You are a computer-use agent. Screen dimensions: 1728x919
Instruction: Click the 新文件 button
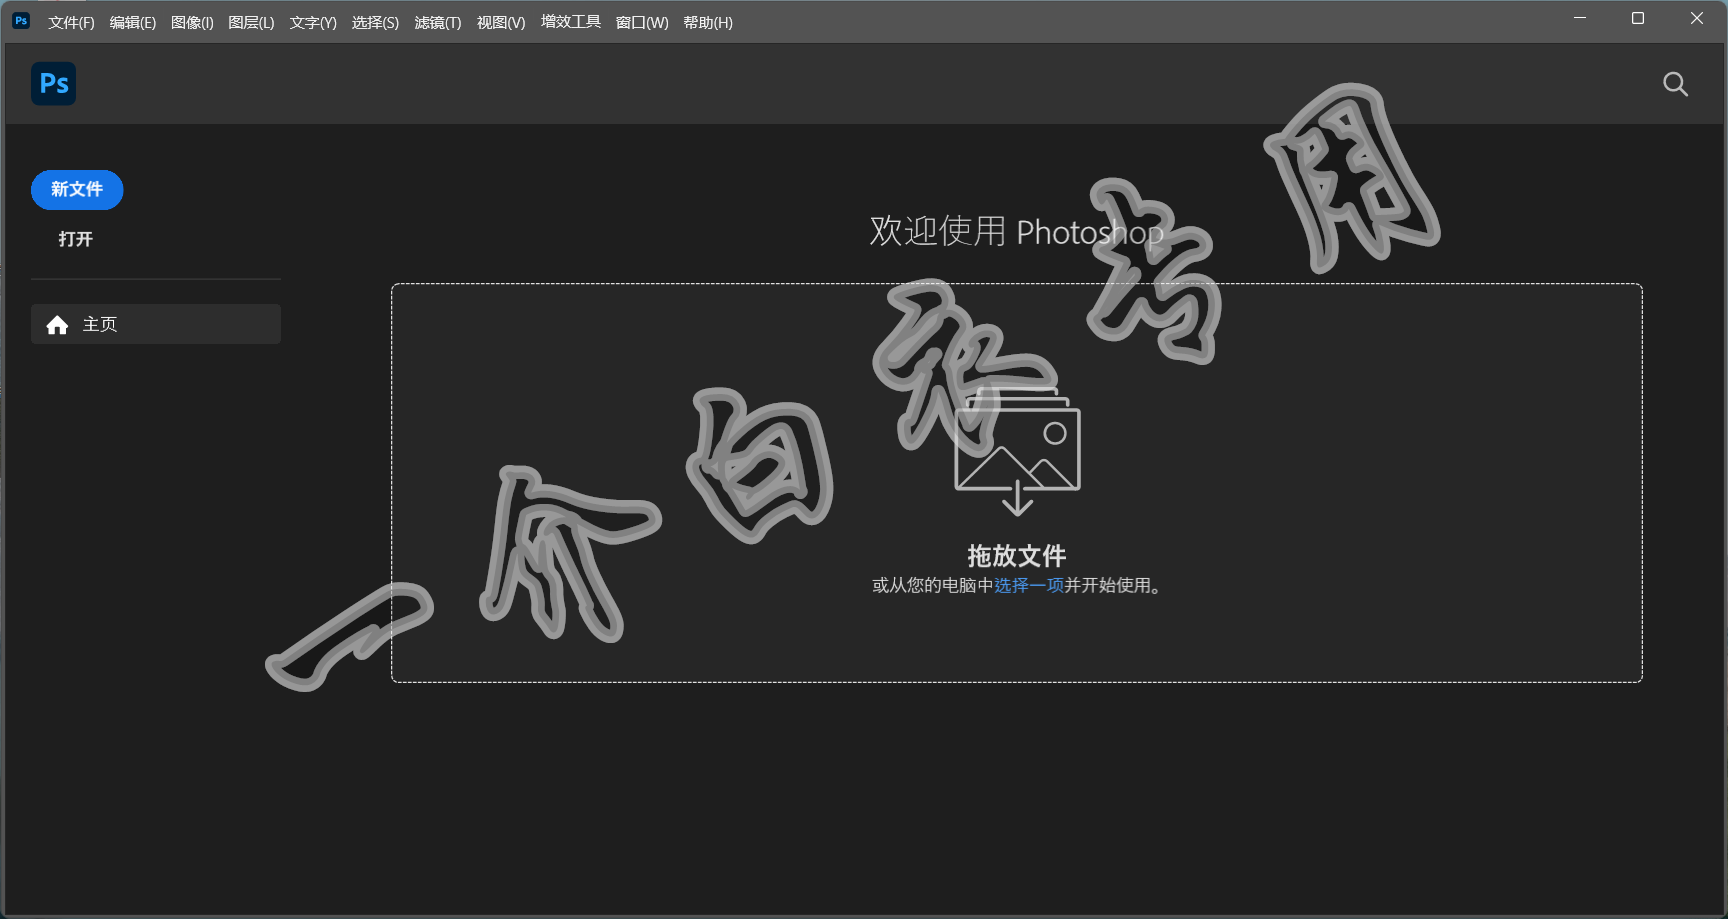[77, 190]
